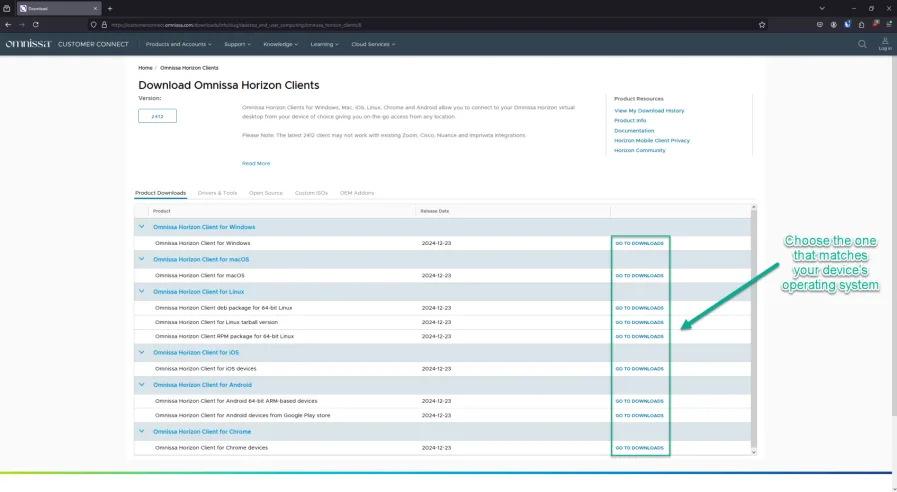Open the blue shield extension icon
Screen dimensions: 897x492
coord(847,25)
